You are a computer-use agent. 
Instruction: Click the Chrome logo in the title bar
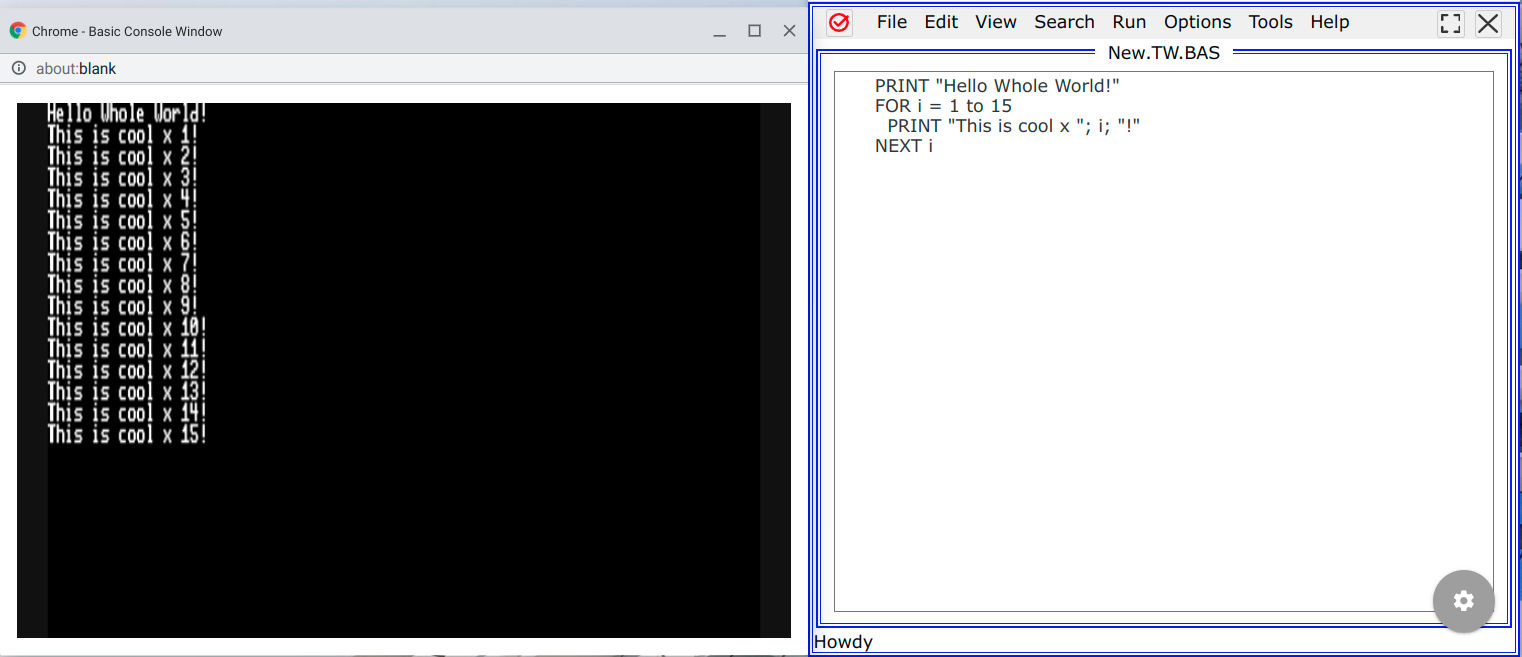17,31
